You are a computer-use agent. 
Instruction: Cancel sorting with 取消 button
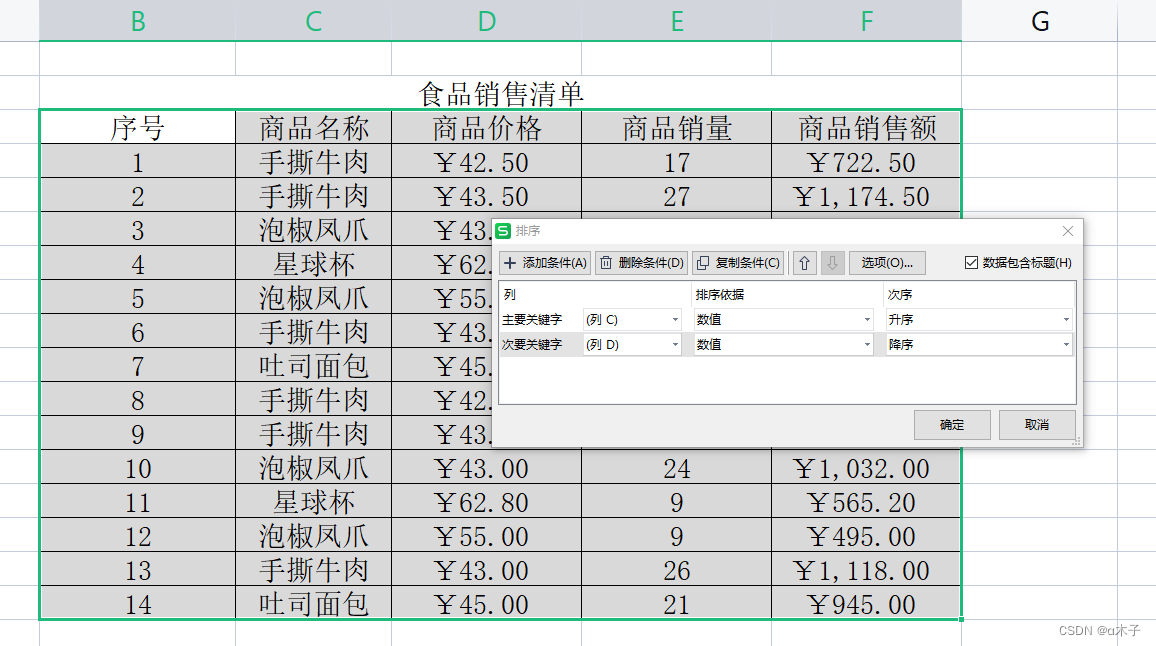pos(1037,425)
